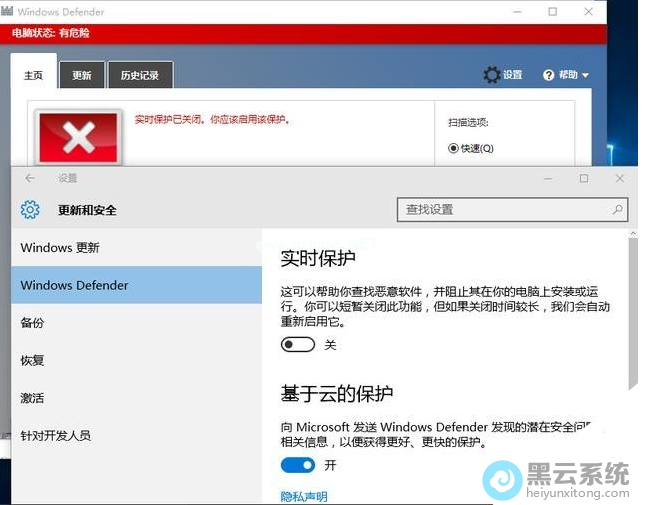Turn off cloud-based protection toggle
The width and height of the screenshot is (645, 505).
tap(298, 465)
